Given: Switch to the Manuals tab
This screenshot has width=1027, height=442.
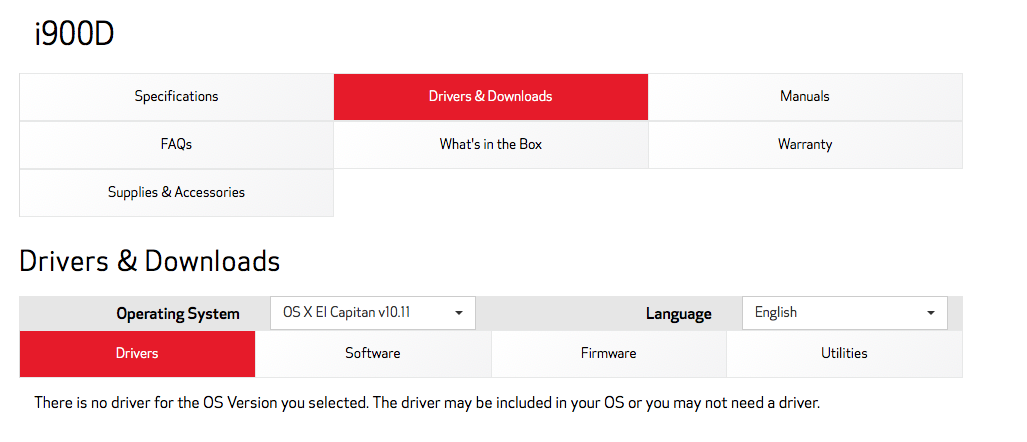Looking at the screenshot, I should (x=805, y=97).
